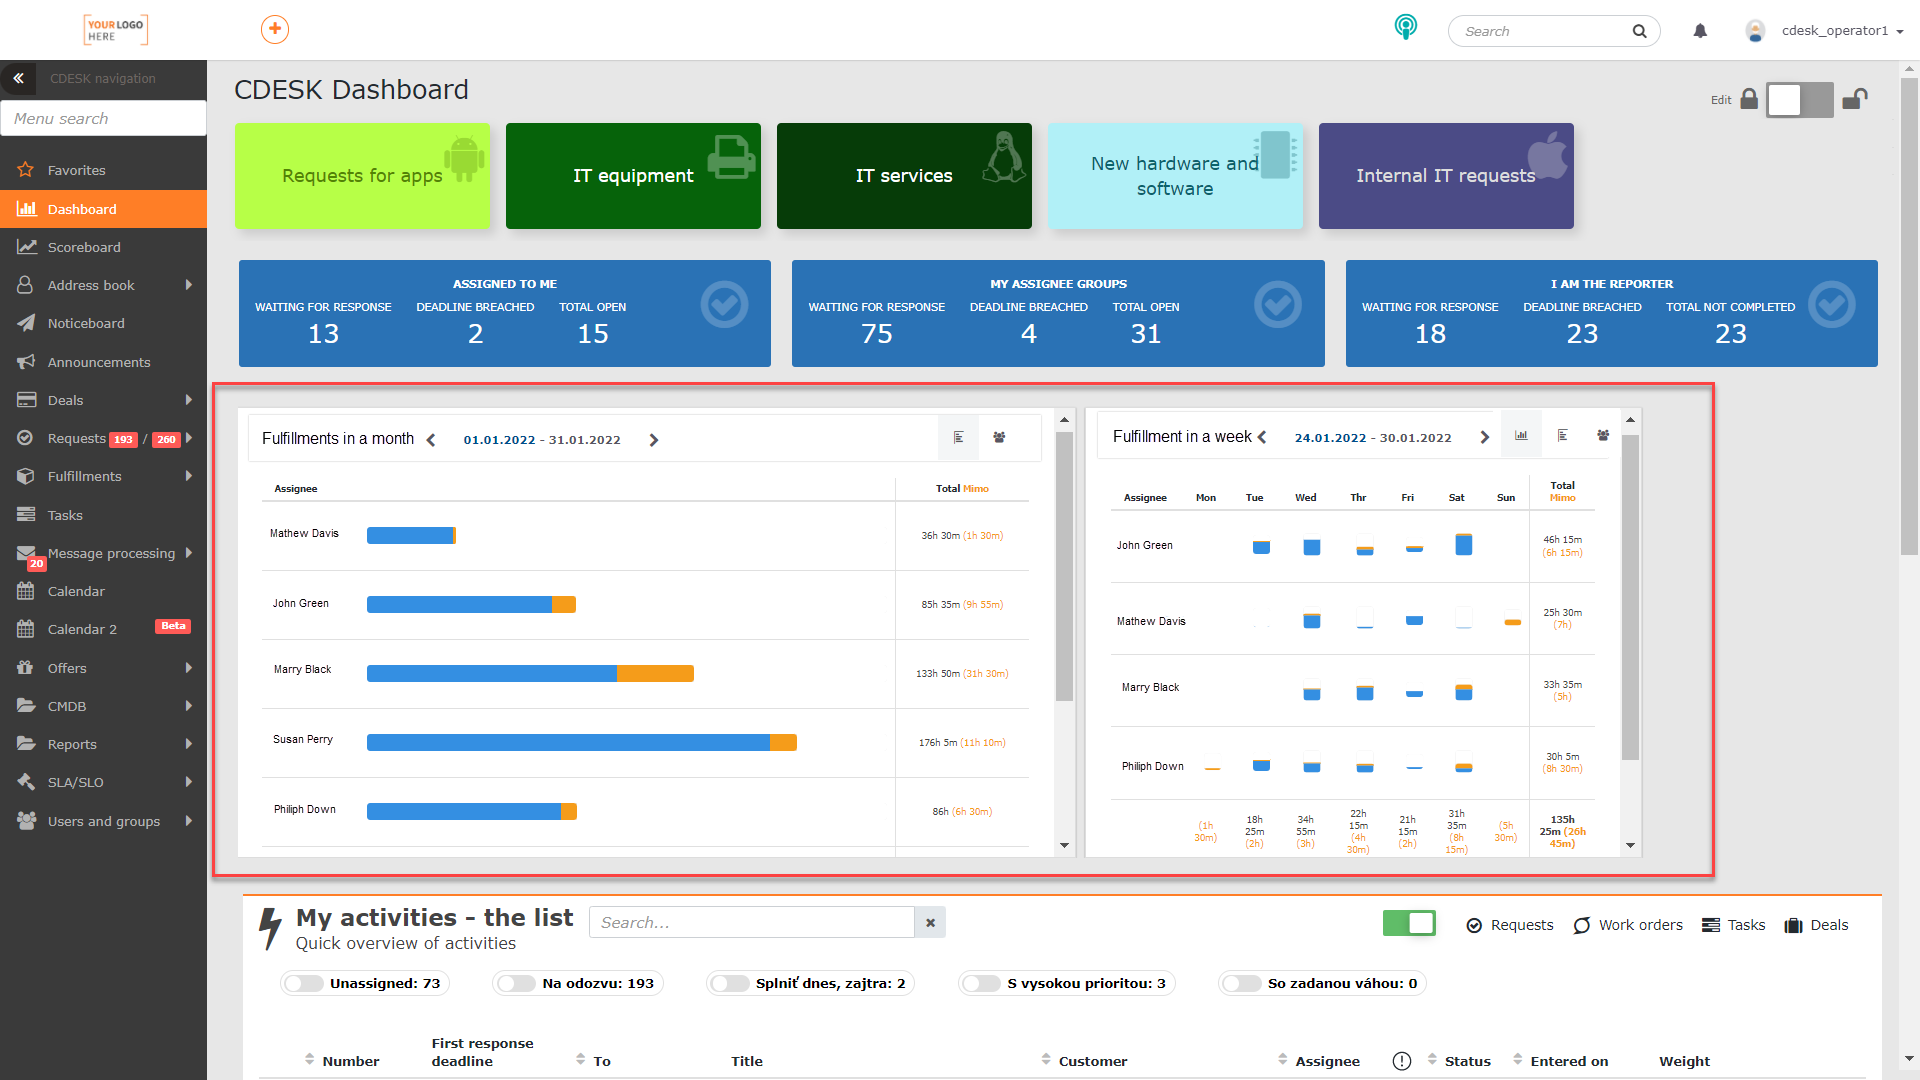This screenshot has height=1080, width=1920.
Task: Show group view in Fulfillments in a month
Action: (x=999, y=438)
